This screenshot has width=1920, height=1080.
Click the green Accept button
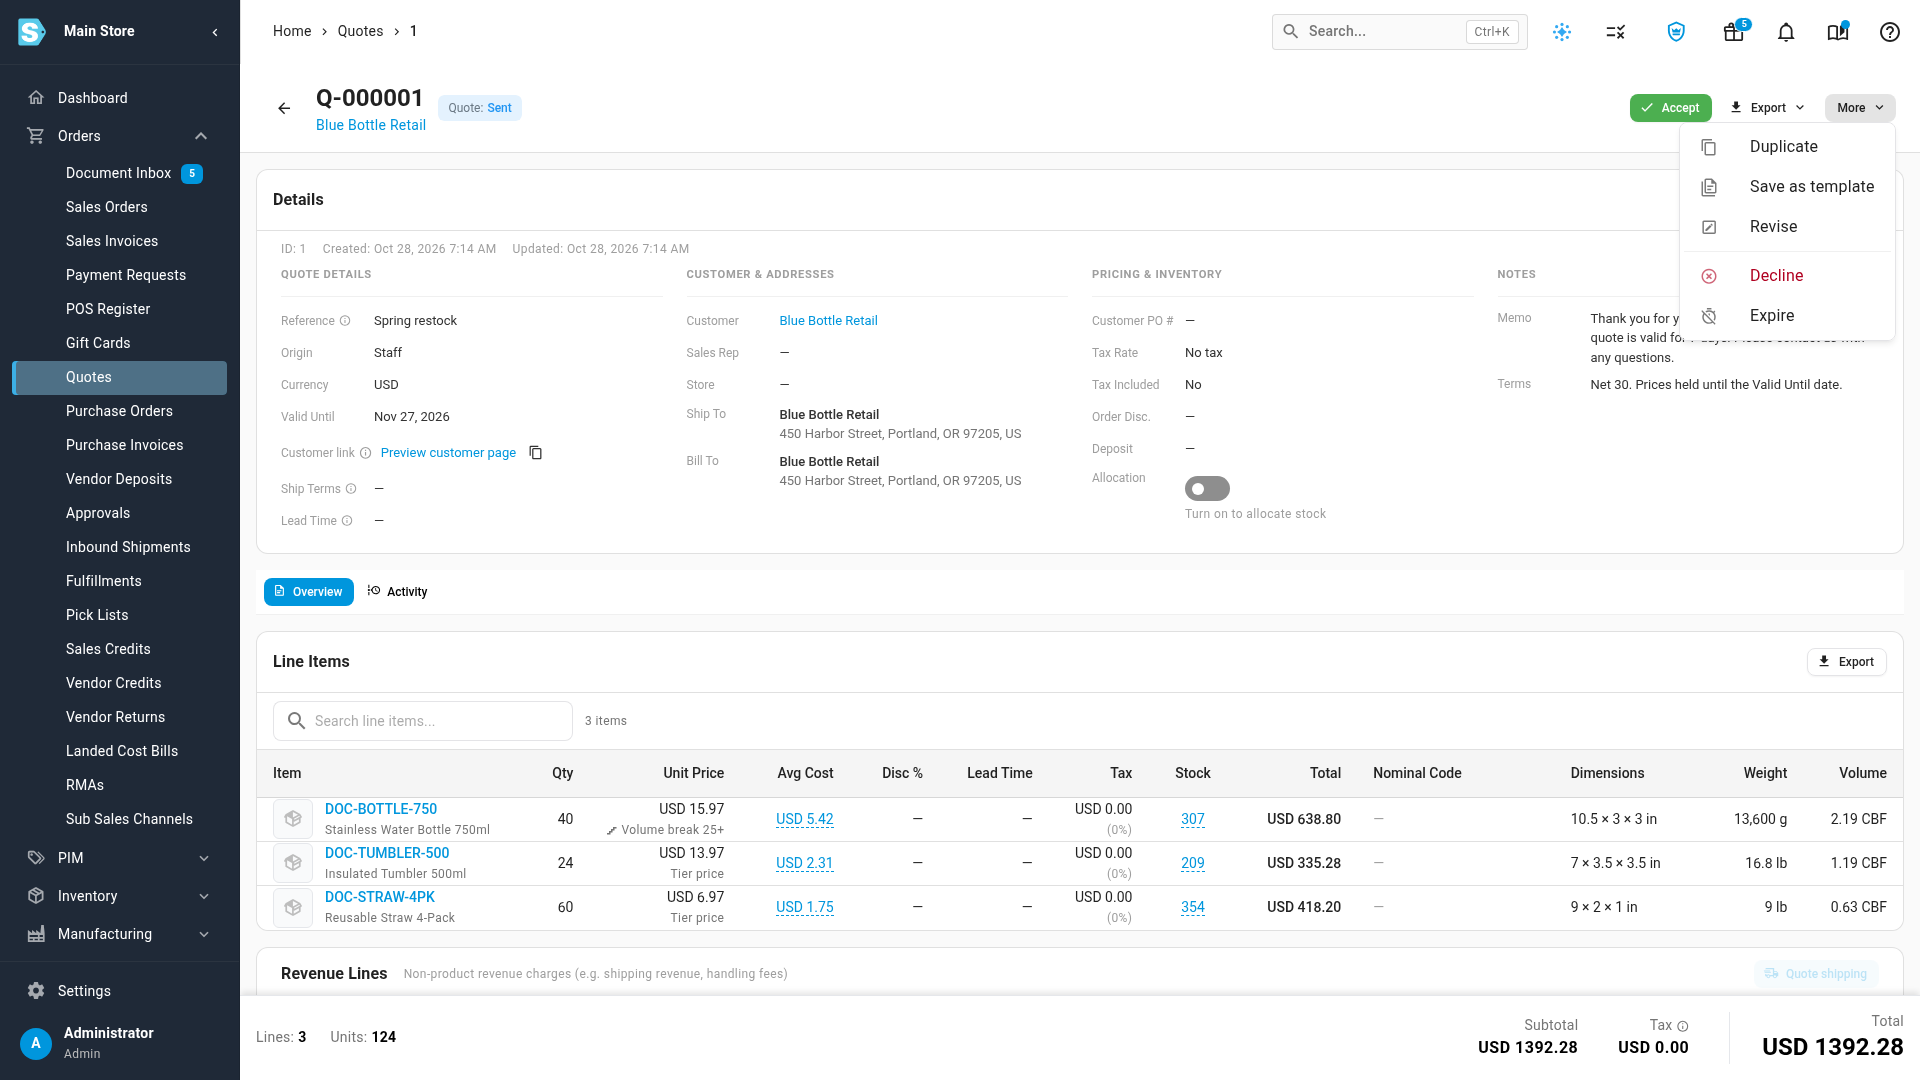tap(1670, 108)
